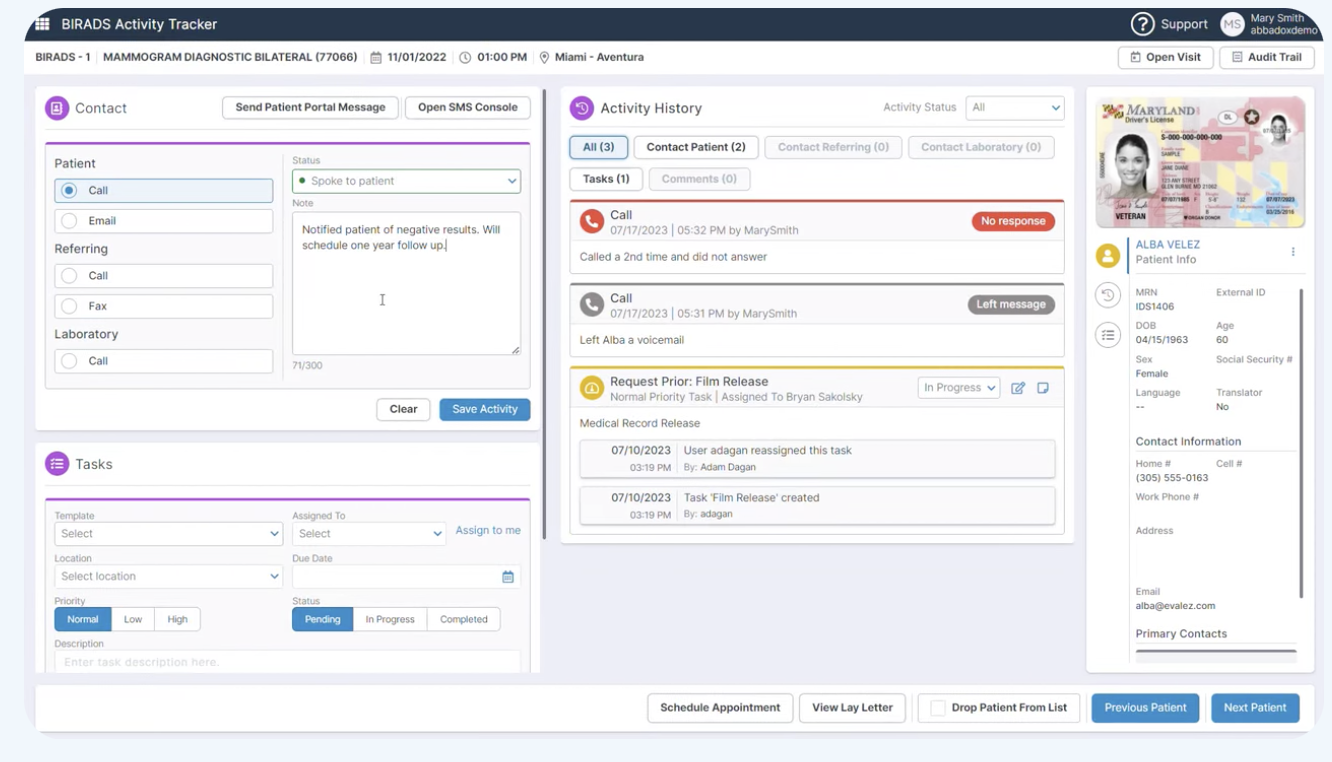This screenshot has width=1332, height=762.
Task: Open the Due Date calendar picker
Action: click(x=508, y=577)
